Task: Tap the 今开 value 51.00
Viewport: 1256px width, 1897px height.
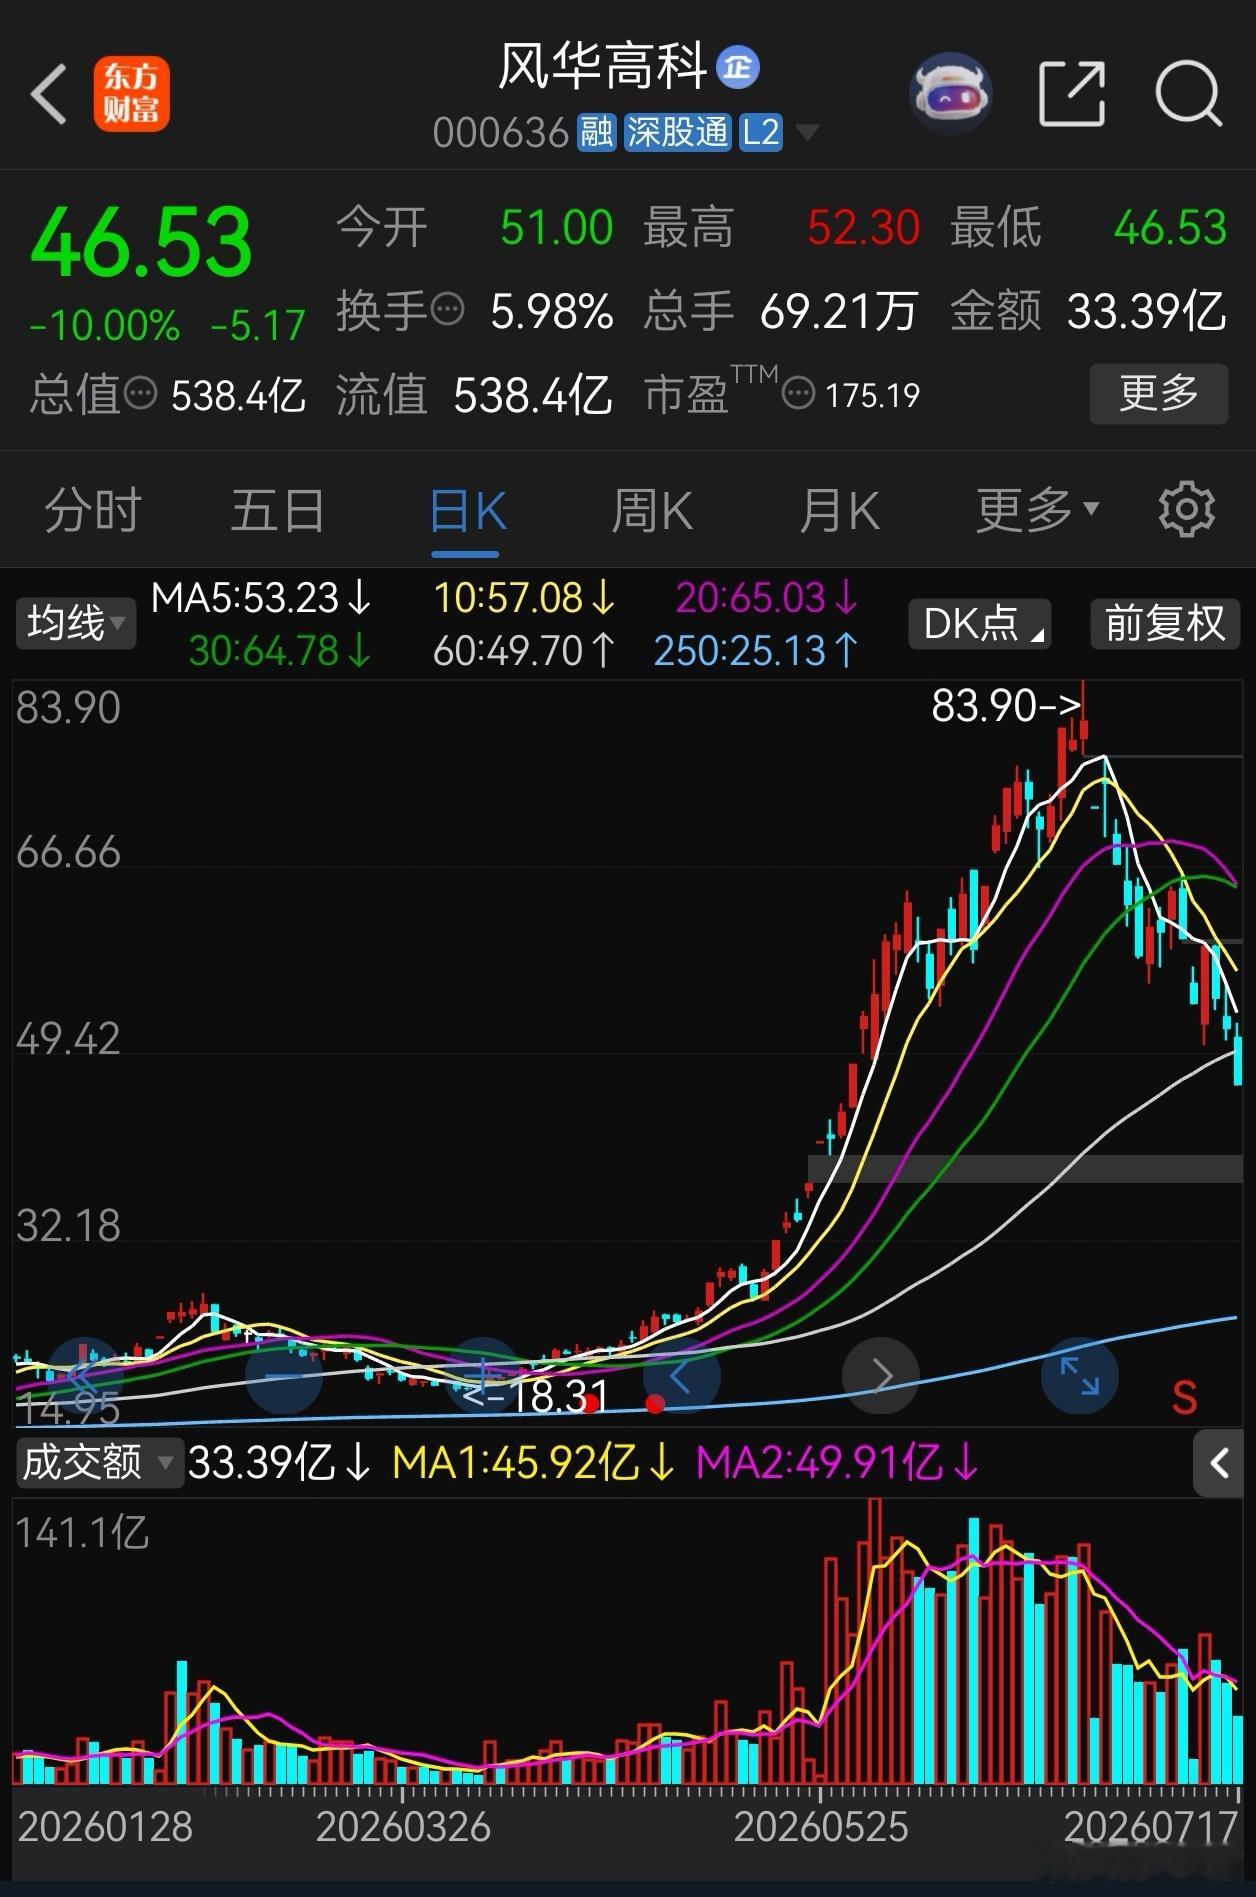Action: (556, 228)
